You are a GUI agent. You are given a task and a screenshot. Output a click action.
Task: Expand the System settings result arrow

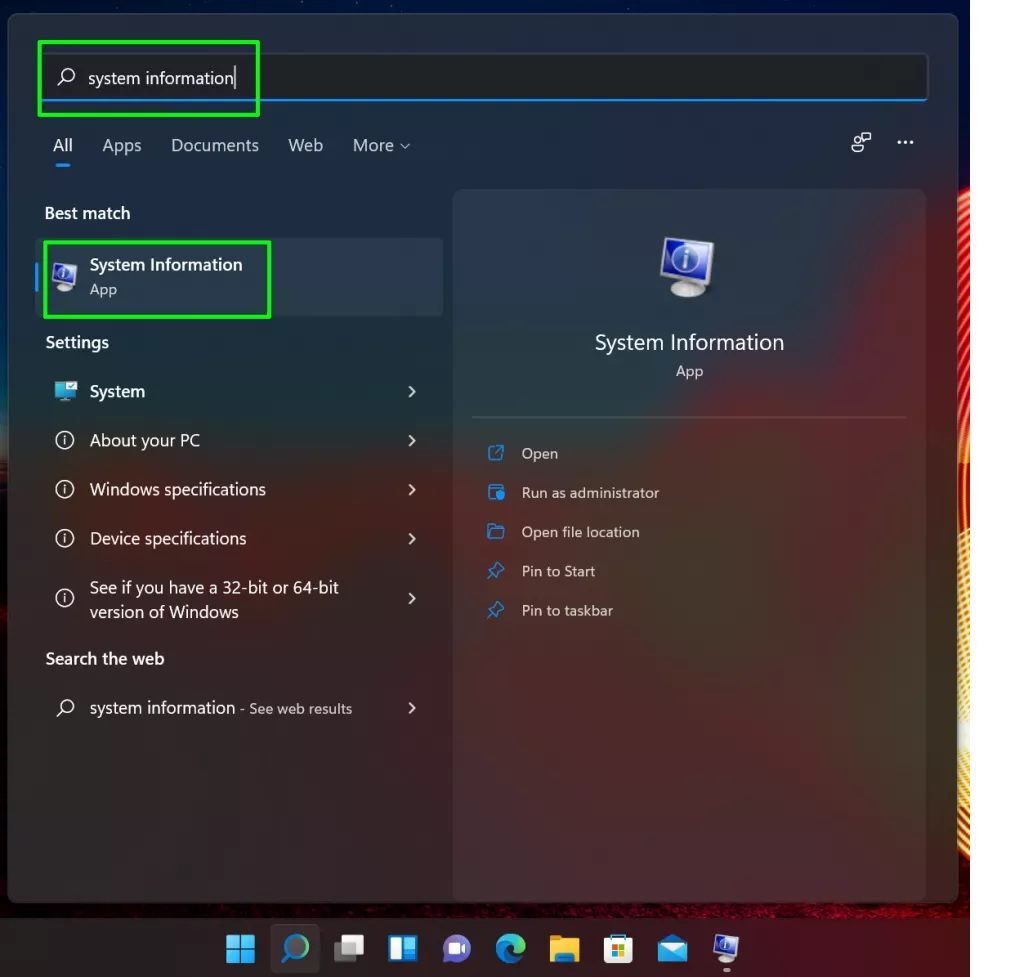tap(411, 392)
